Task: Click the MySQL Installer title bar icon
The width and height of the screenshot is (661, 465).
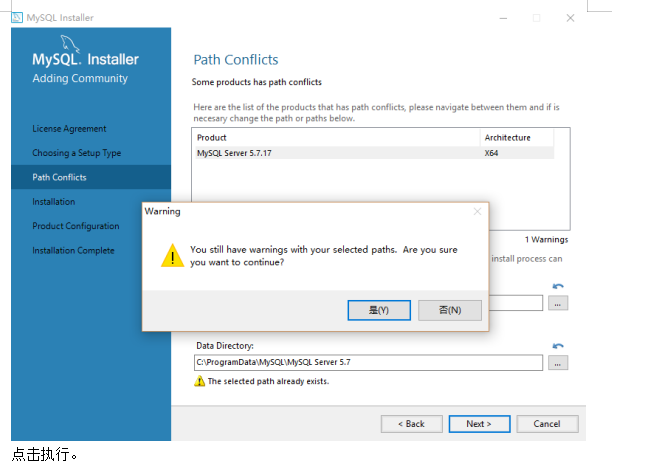Action: point(17,17)
